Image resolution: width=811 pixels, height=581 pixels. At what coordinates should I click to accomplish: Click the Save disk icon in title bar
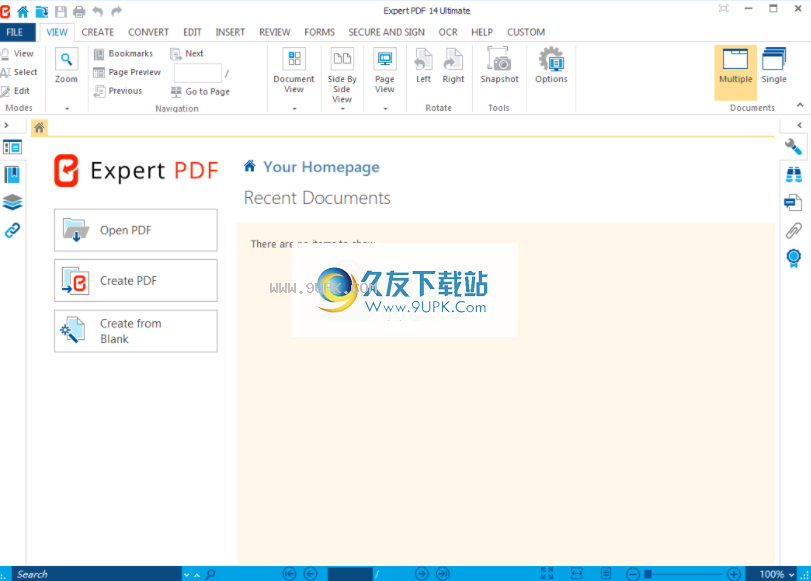(x=61, y=11)
